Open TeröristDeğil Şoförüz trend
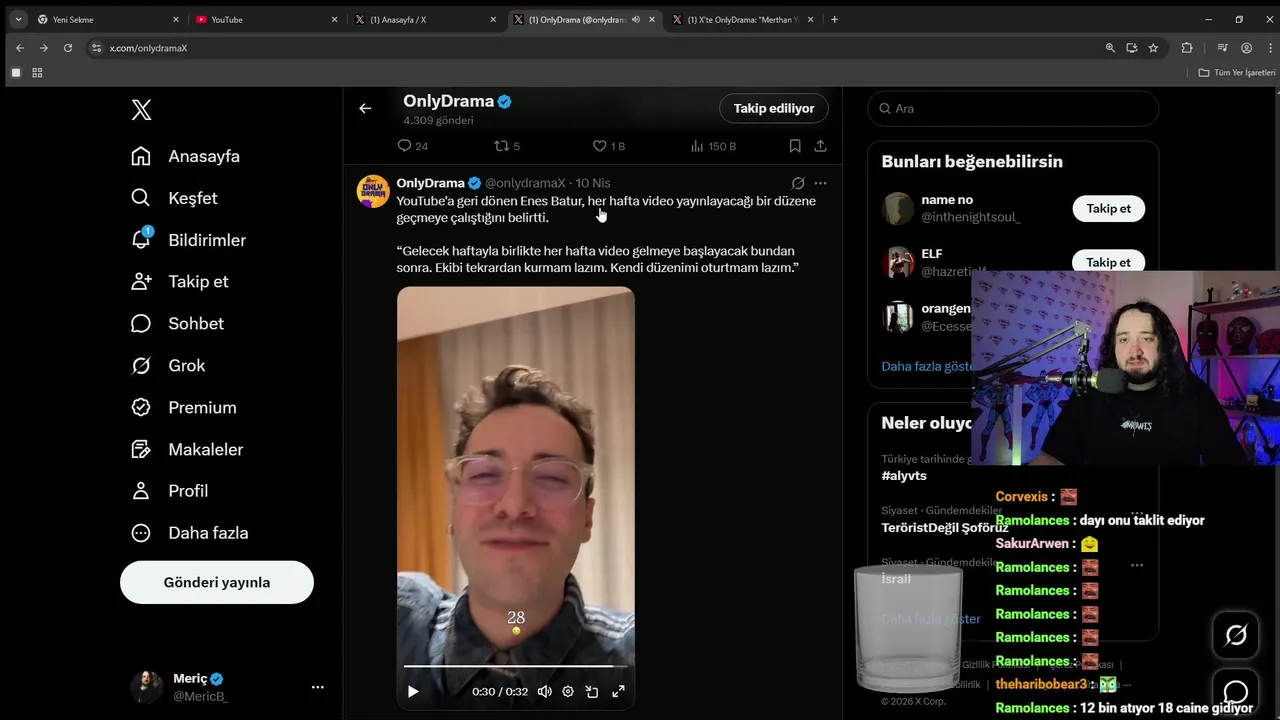Image resolution: width=1280 pixels, height=720 pixels. (x=945, y=527)
